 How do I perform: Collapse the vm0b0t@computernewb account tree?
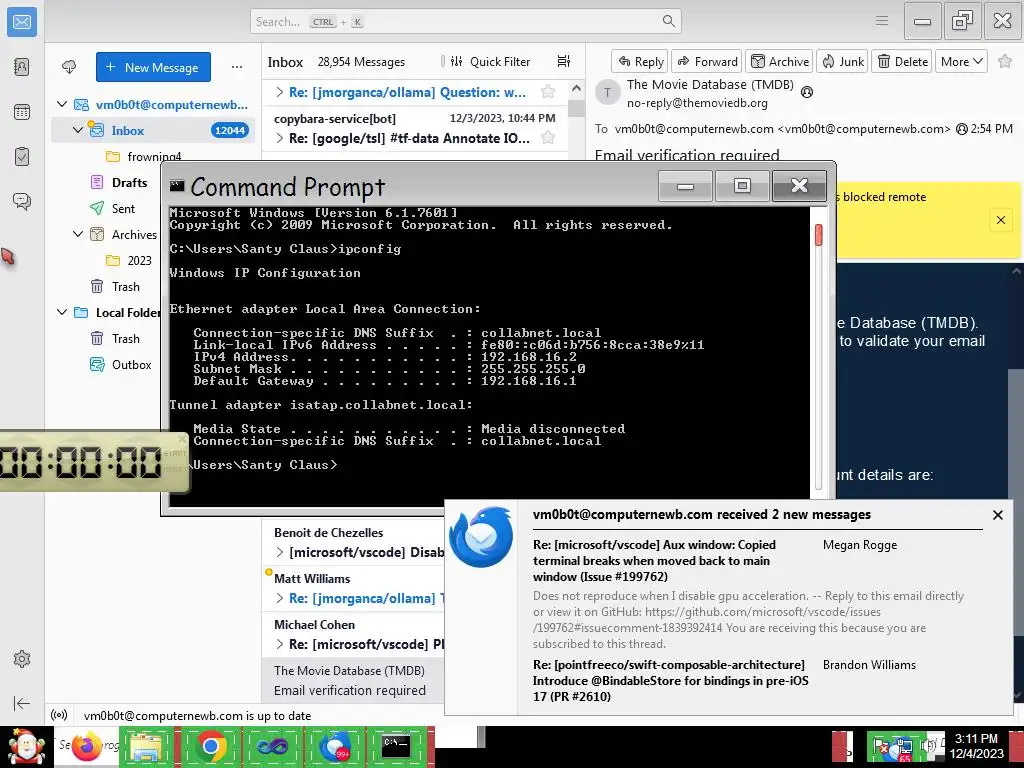tap(62, 104)
